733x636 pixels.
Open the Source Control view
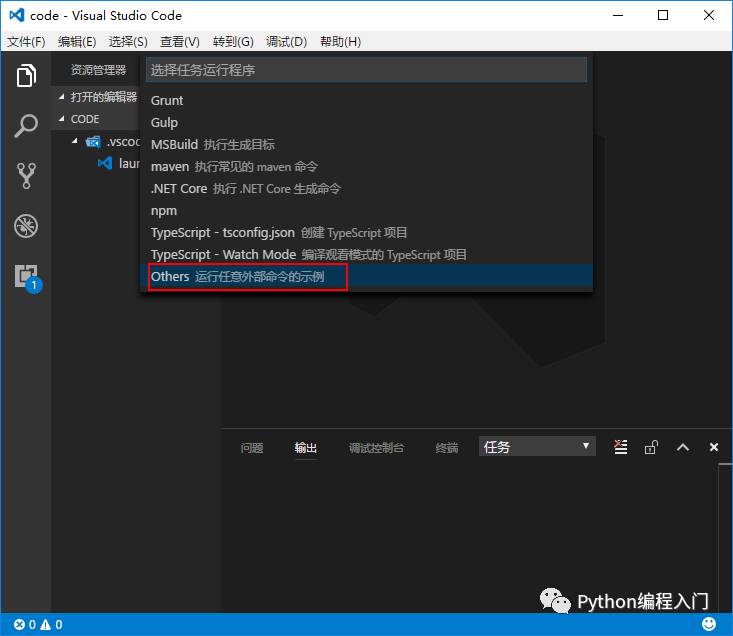click(x=26, y=176)
